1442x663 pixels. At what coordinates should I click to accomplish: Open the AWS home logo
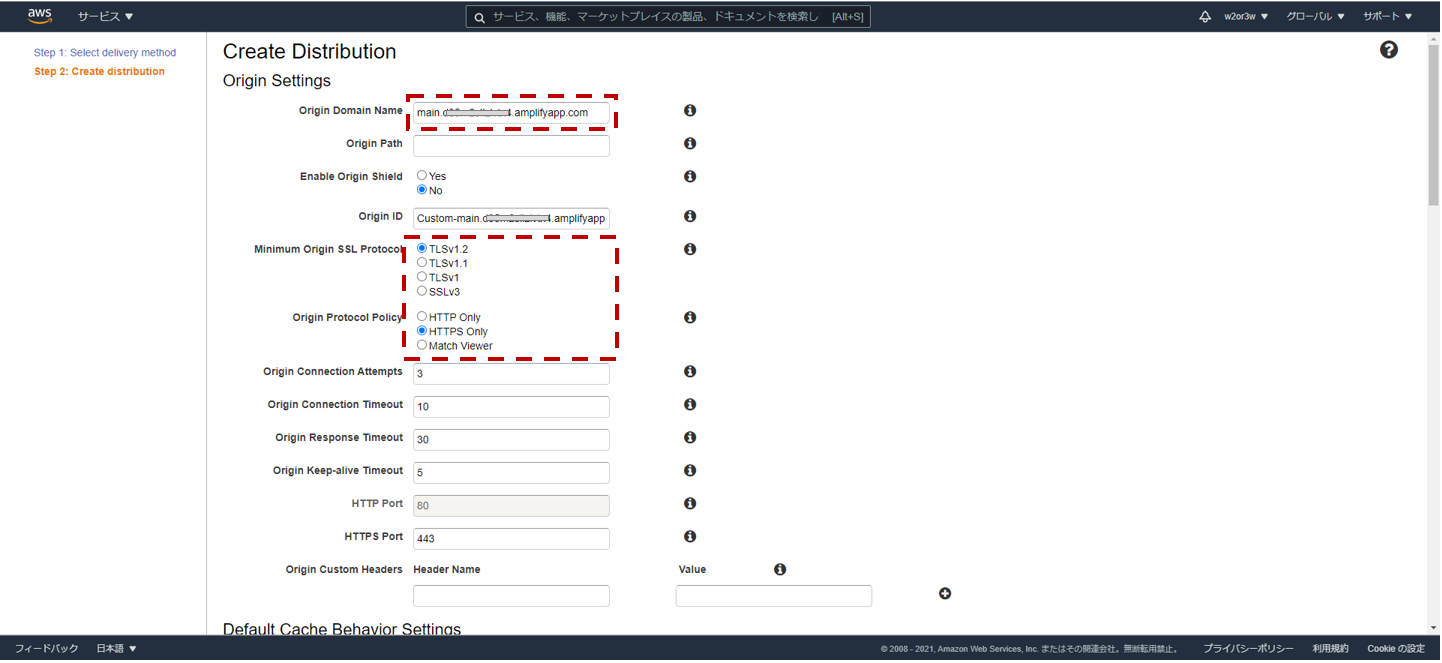[40, 16]
